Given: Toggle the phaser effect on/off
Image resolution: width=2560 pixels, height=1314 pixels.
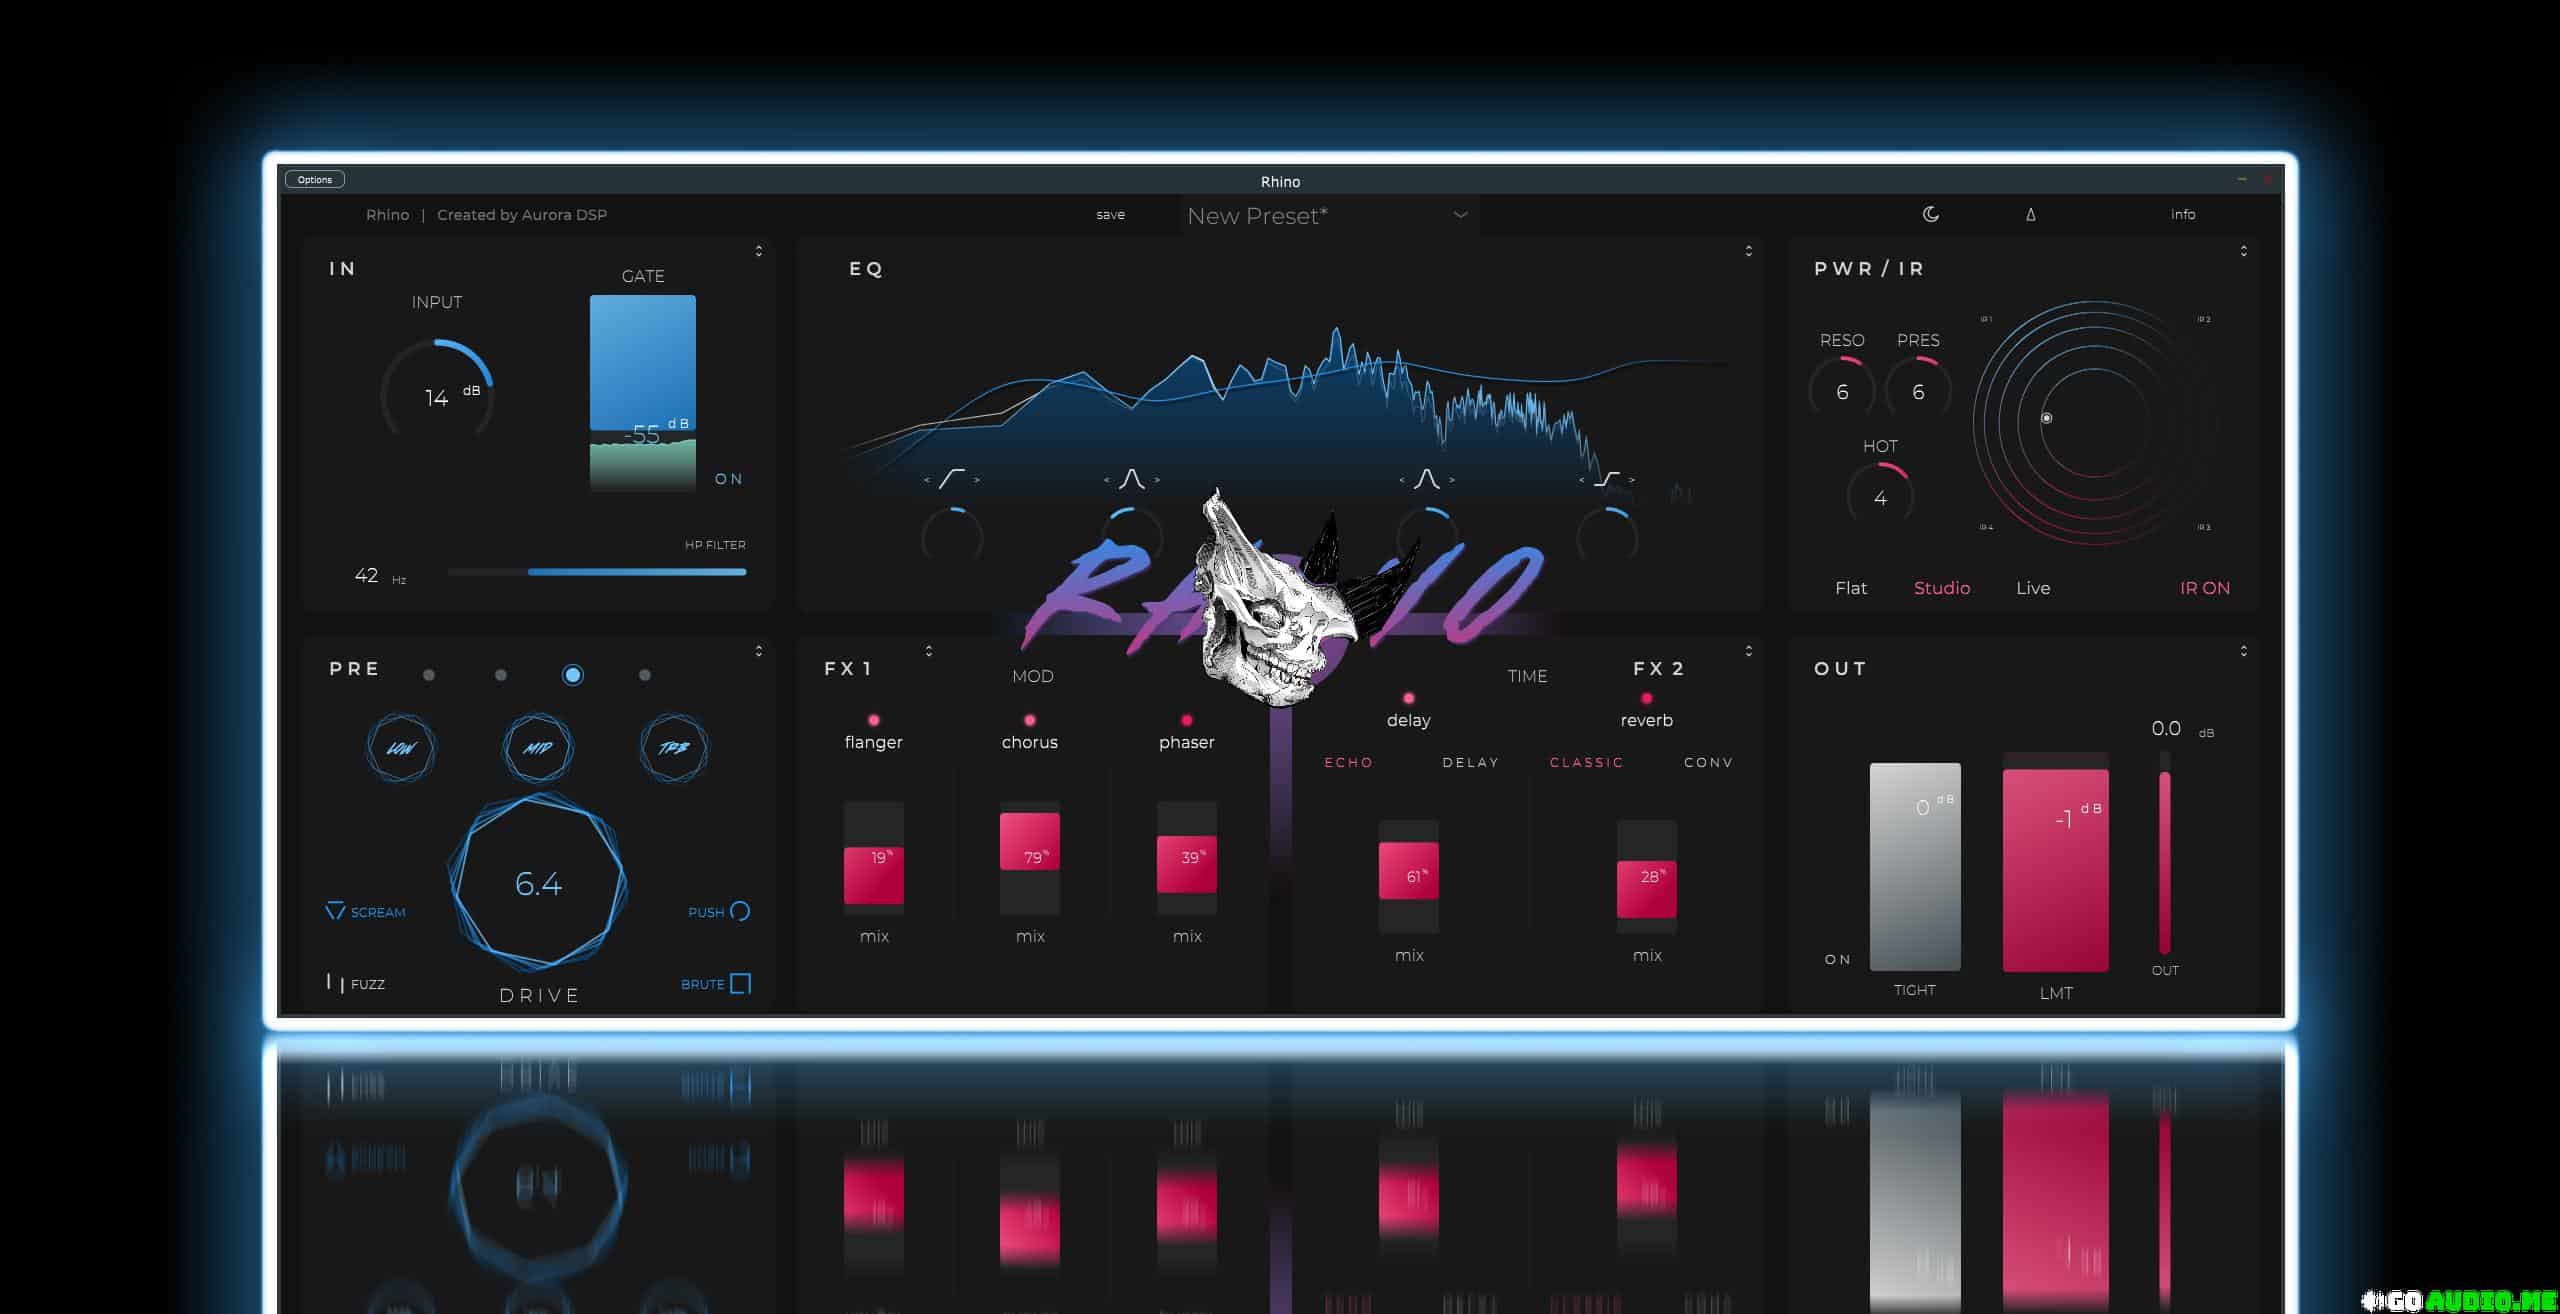Looking at the screenshot, I should [1186, 719].
